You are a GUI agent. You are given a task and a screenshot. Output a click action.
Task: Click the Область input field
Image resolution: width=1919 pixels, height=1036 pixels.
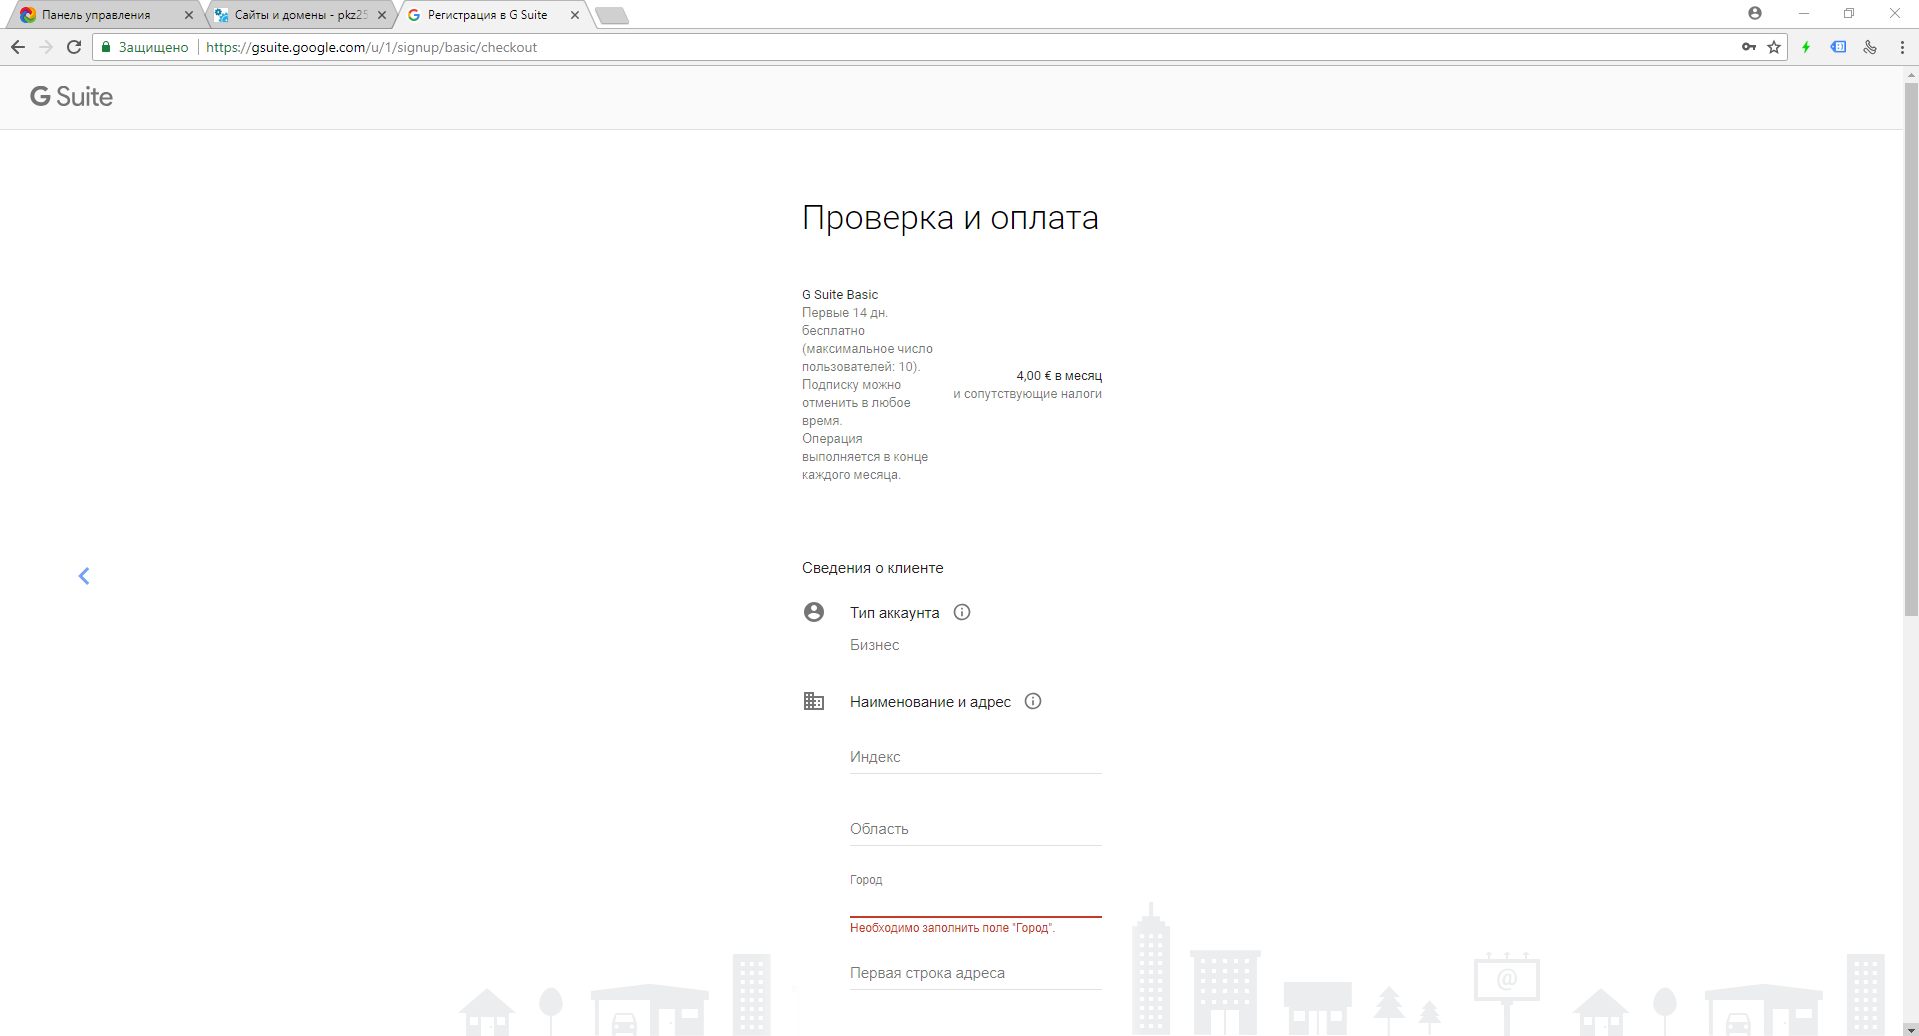coord(976,829)
